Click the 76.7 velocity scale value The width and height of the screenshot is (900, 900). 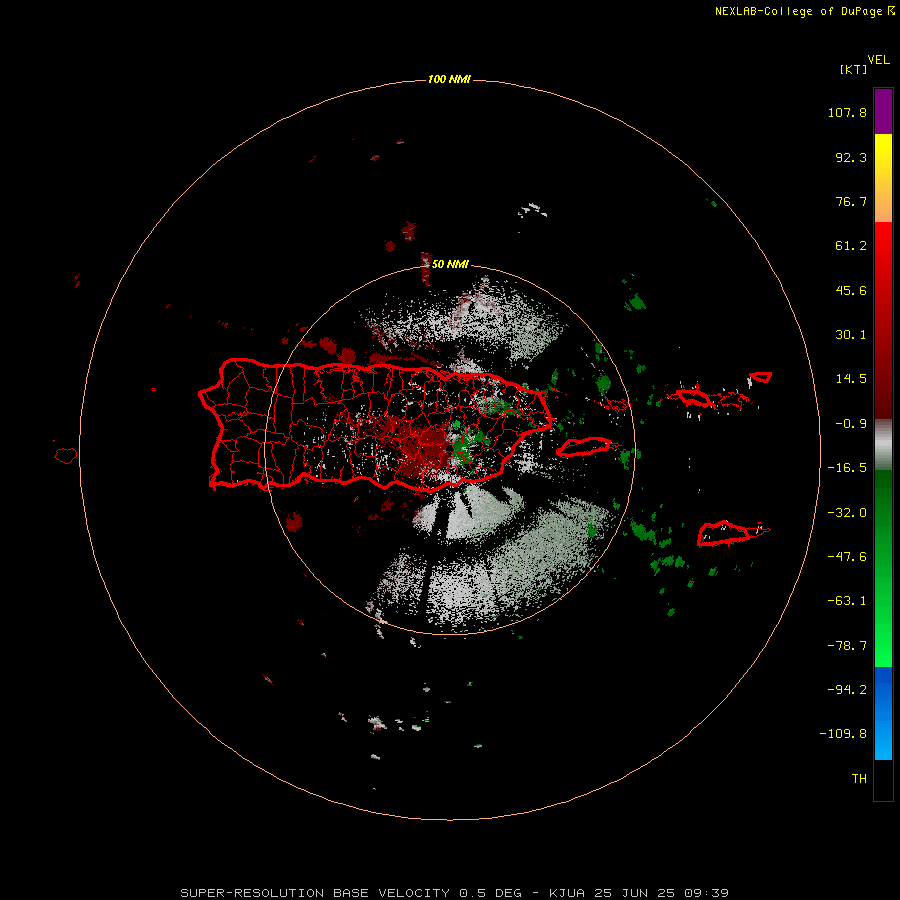pyautogui.click(x=851, y=201)
